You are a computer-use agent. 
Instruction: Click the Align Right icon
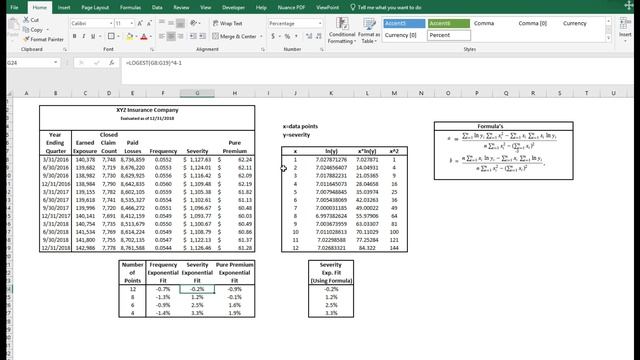pos(180,36)
